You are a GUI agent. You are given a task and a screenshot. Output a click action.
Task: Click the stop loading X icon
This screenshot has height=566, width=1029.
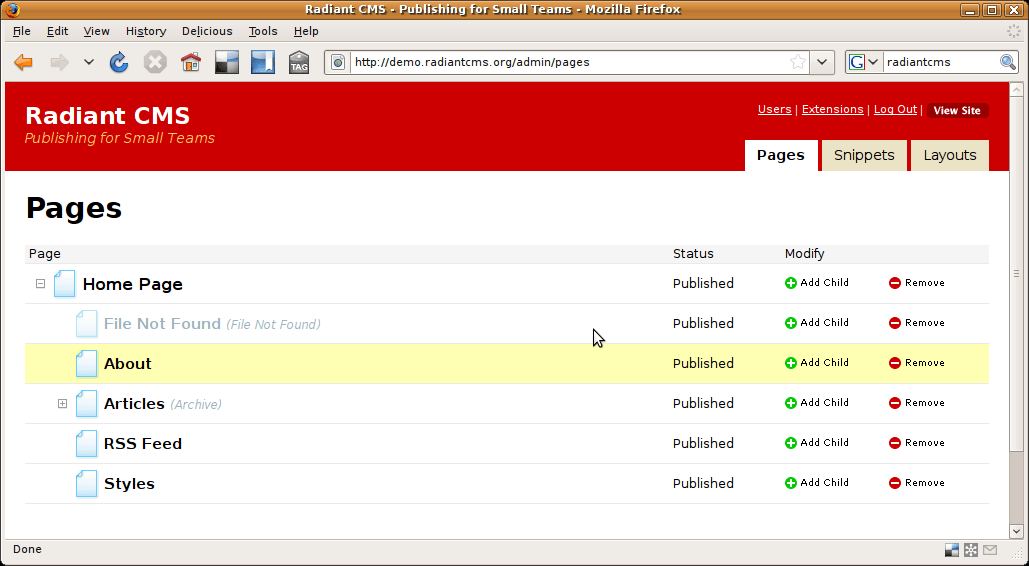(x=155, y=62)
